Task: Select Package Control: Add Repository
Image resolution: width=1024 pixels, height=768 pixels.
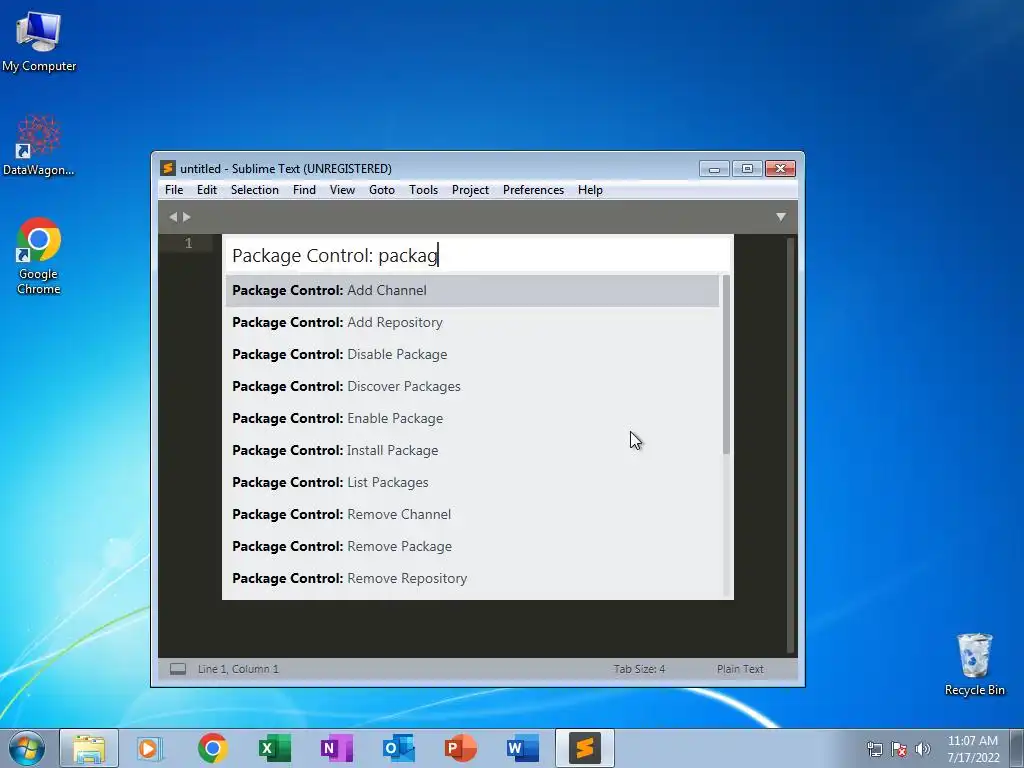Action: [472, 323]
